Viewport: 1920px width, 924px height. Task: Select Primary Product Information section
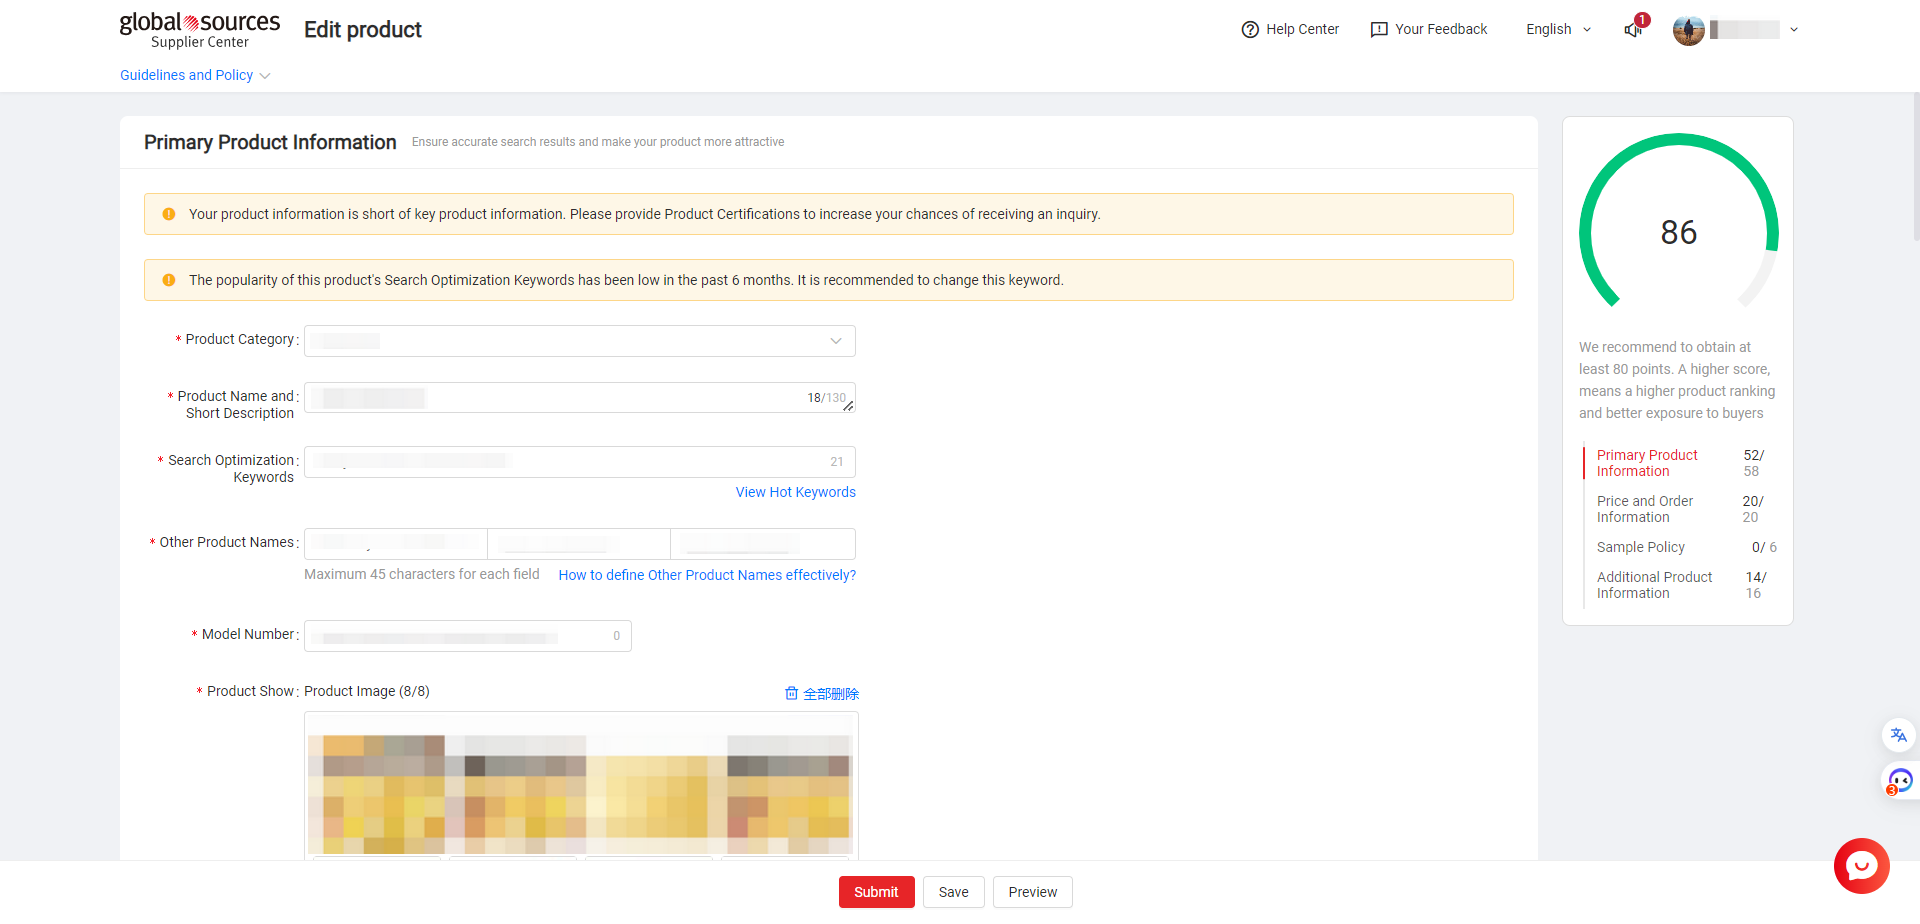pyautogui.click(x=1647, y=463)
